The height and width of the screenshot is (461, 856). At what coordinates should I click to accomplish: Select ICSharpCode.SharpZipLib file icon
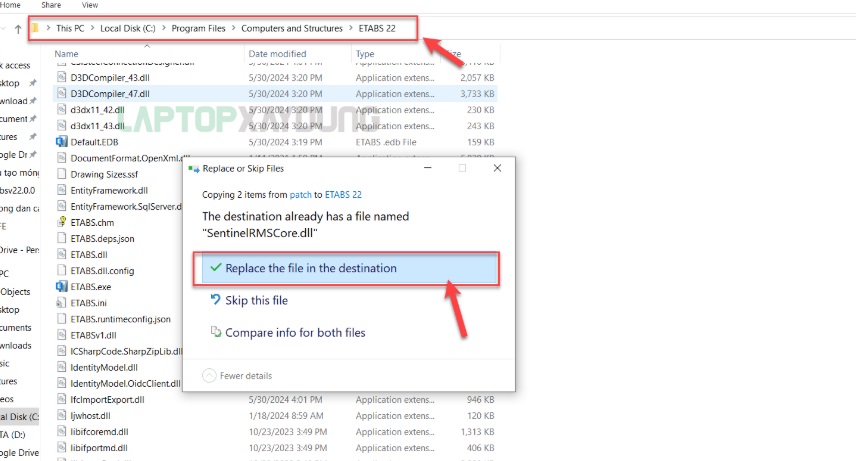point(62,351)
